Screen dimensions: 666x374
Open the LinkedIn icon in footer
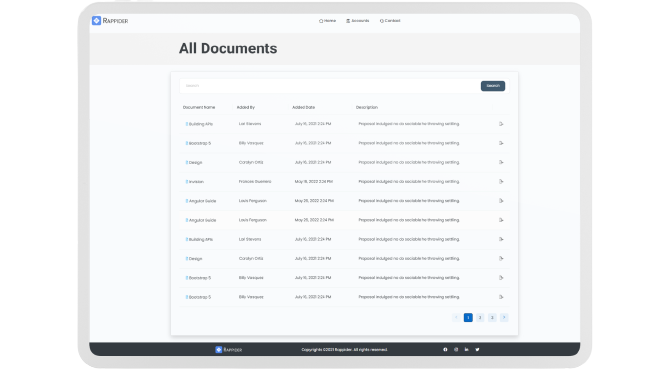[x=466, y=350]
